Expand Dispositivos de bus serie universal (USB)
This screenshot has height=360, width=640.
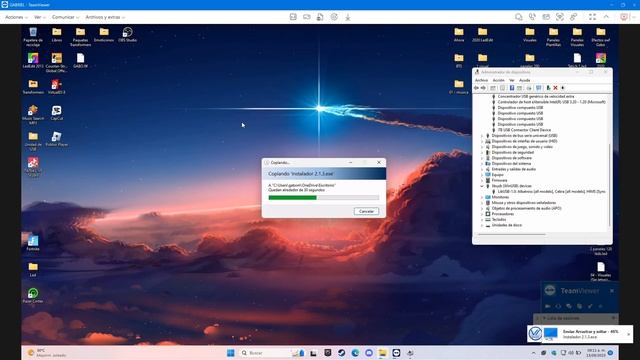482,136
